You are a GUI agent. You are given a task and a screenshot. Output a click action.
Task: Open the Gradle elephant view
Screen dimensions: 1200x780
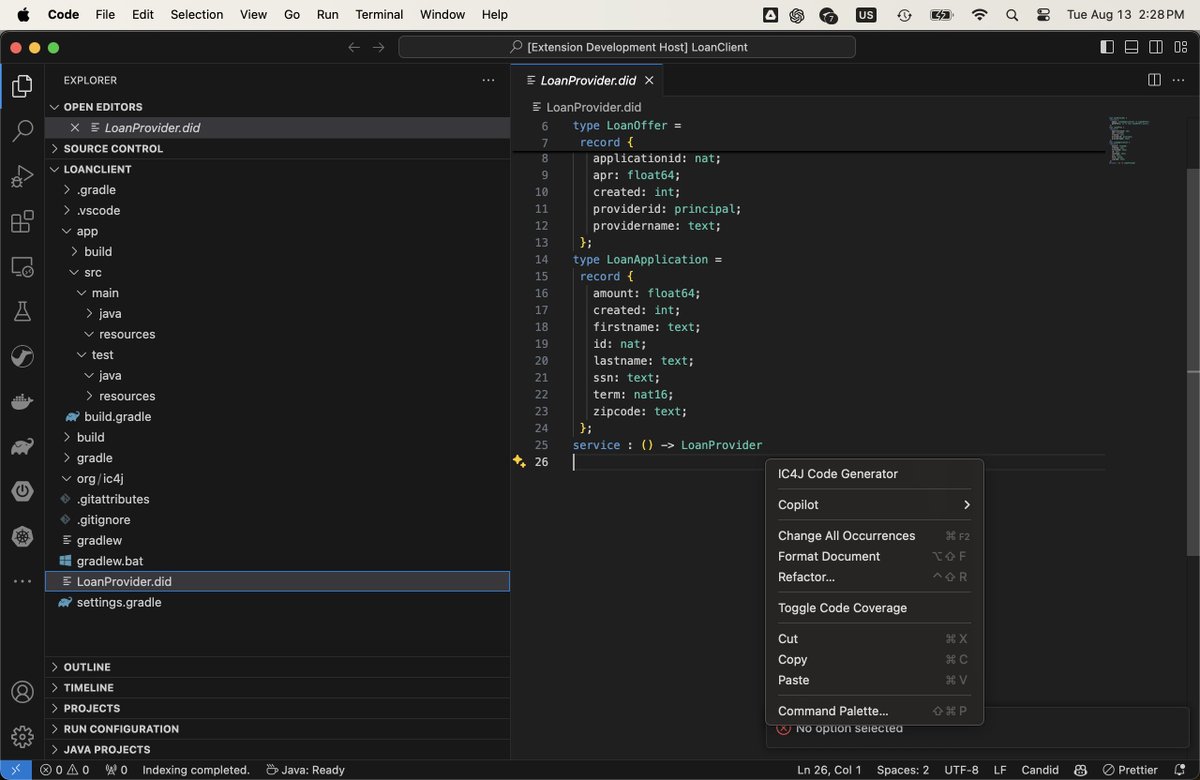click(22, 447)
